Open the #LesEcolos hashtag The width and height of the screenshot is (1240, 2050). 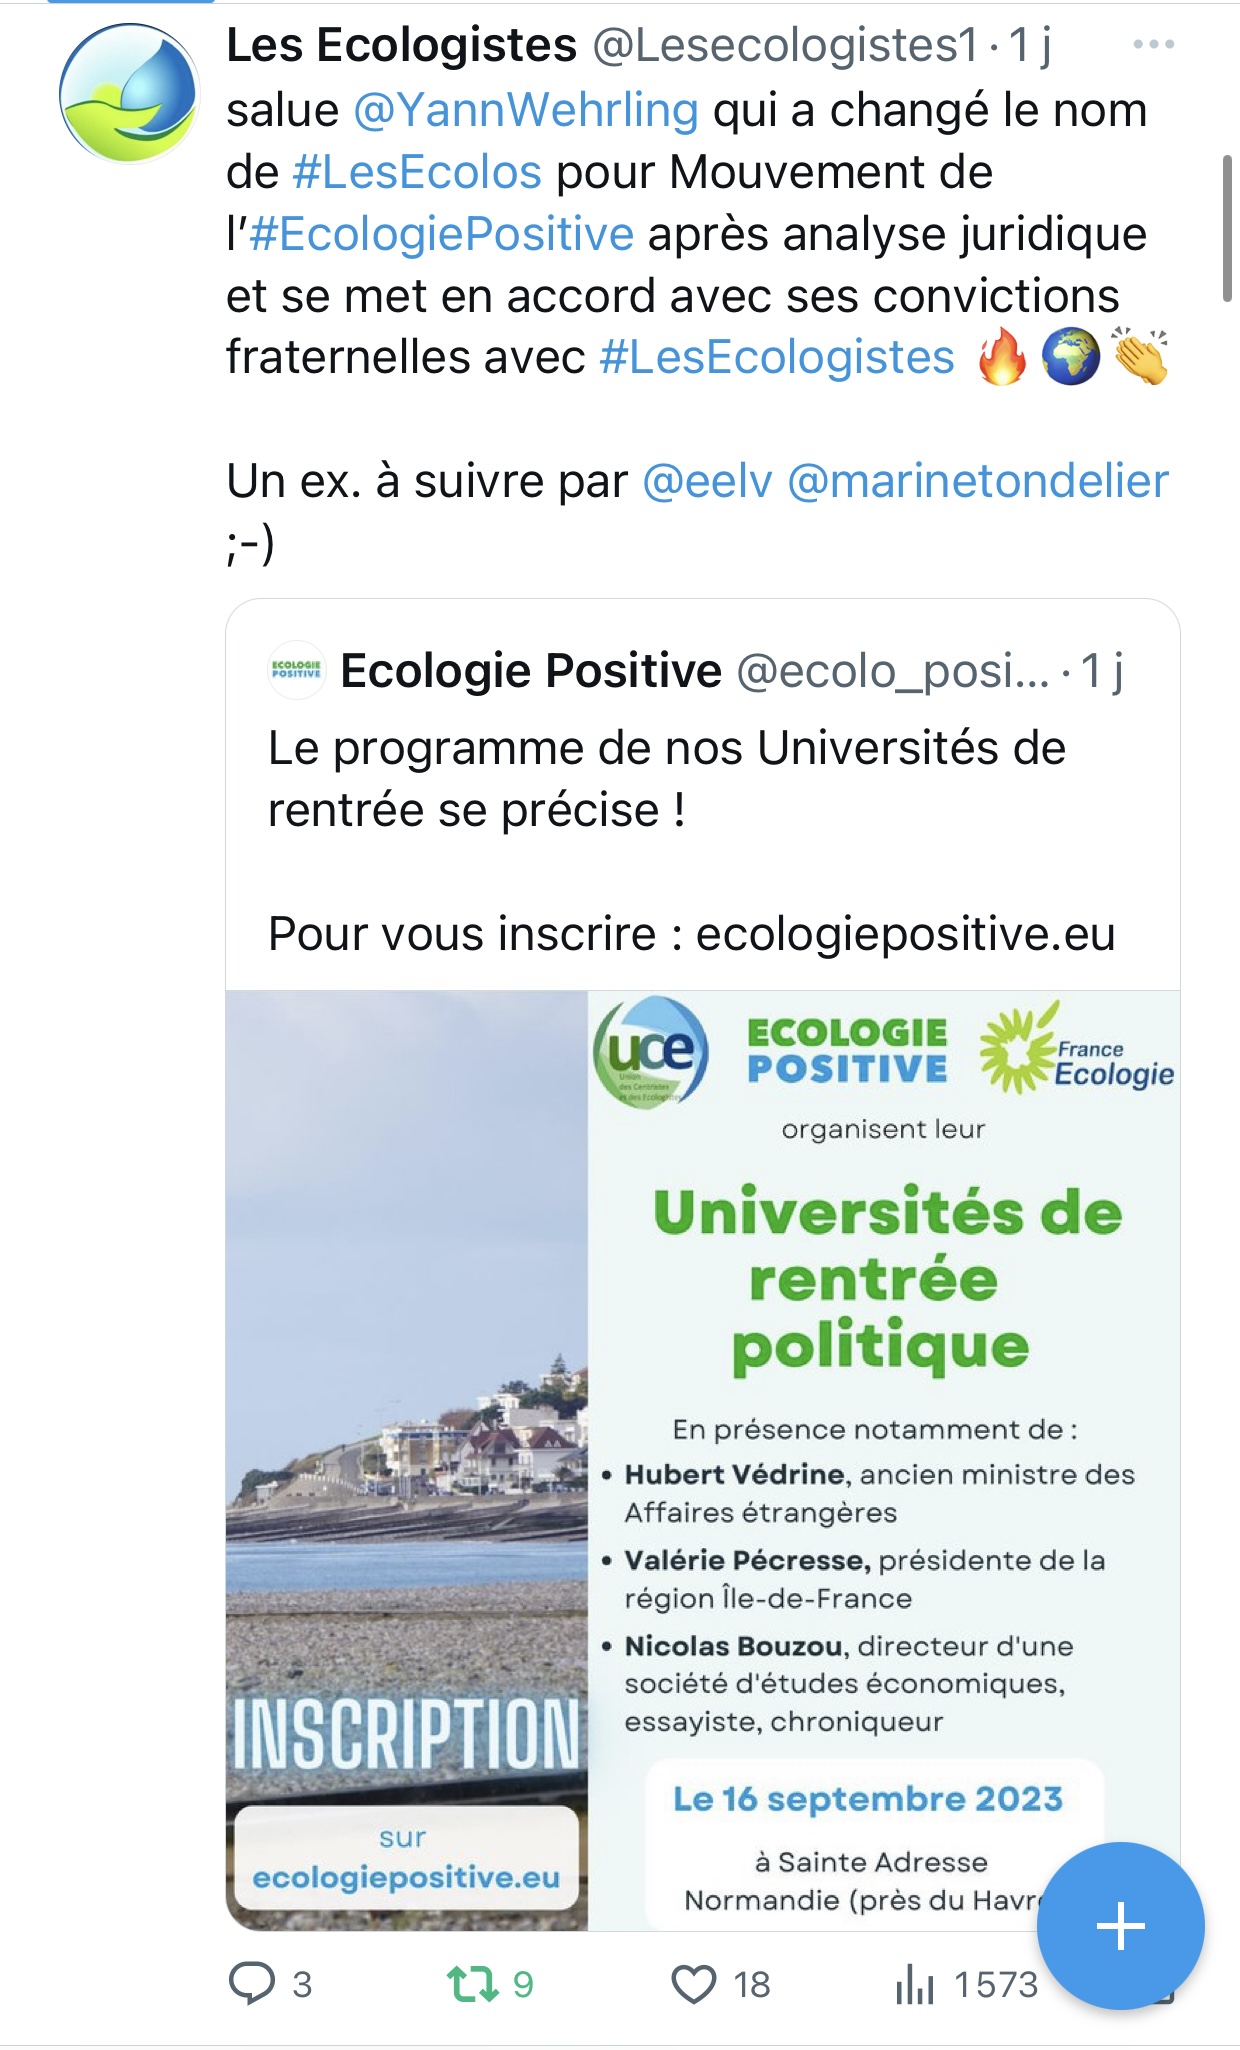pyautogui.click(x=417, y=172)
